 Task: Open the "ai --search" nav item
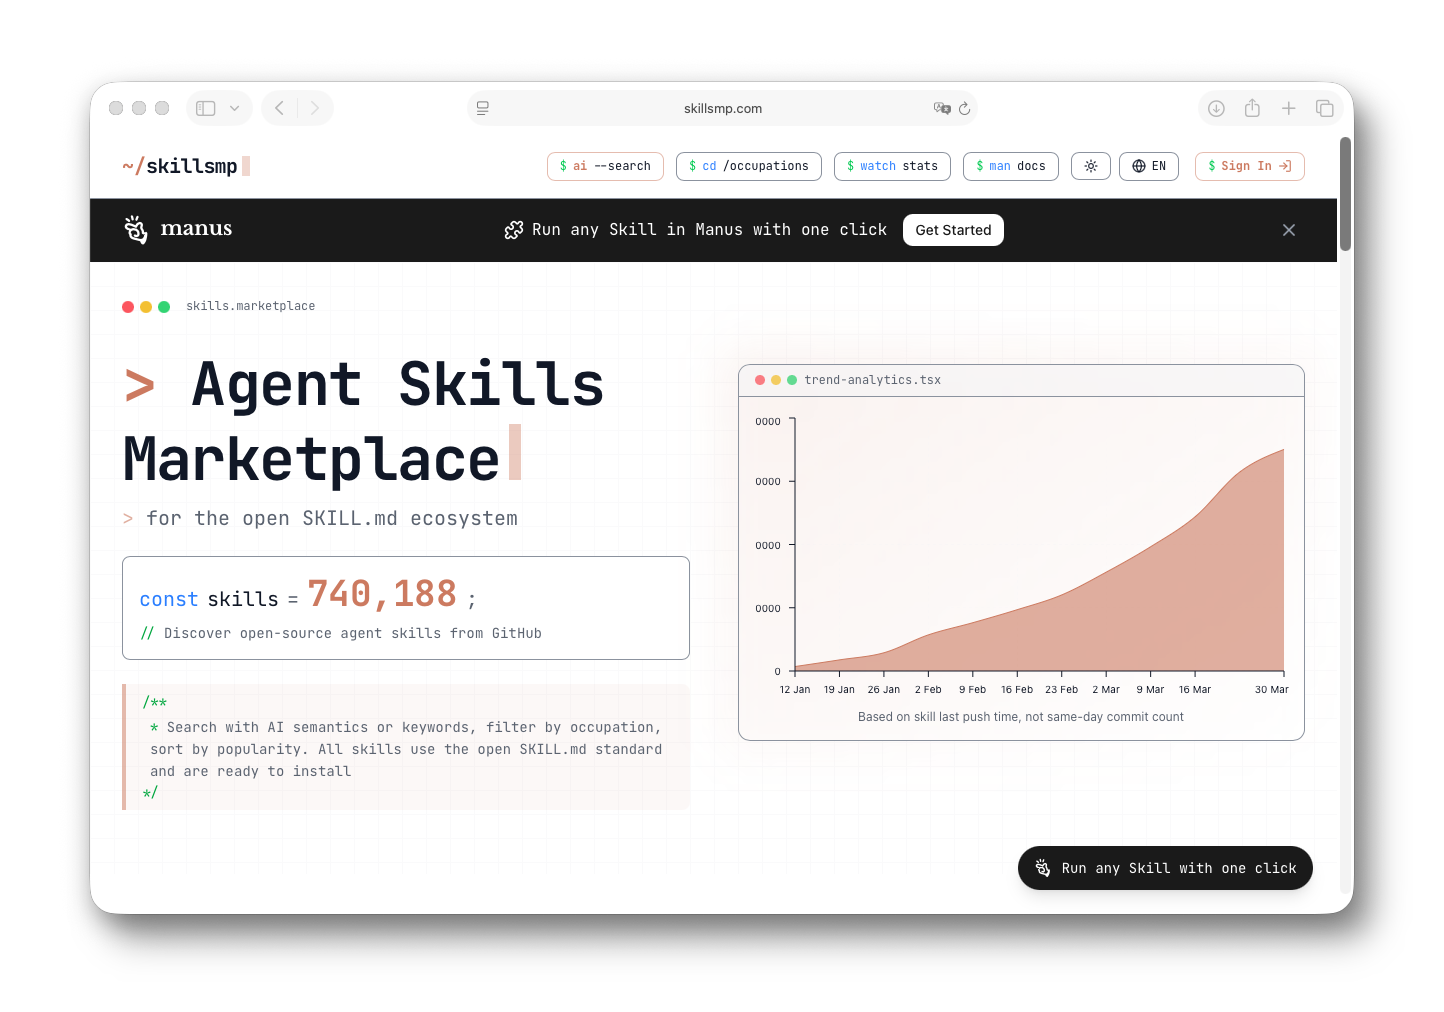(x=605, y=166)
